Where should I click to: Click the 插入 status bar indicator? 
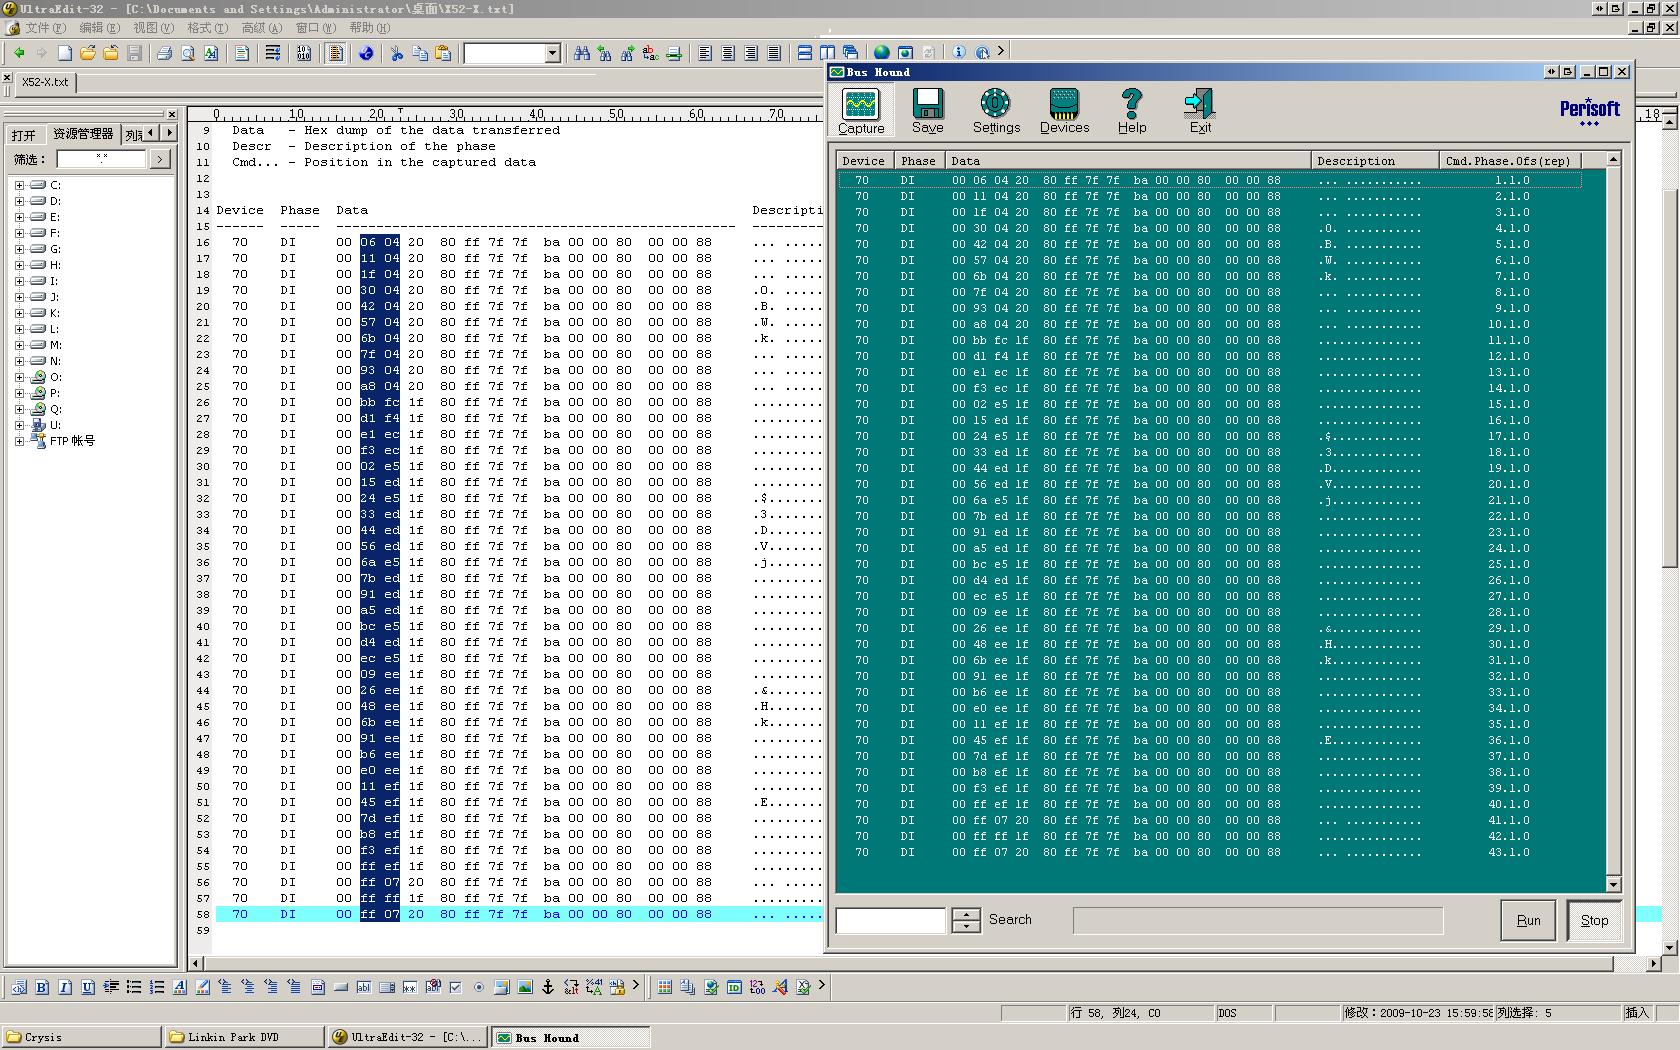[1636, 1013]
